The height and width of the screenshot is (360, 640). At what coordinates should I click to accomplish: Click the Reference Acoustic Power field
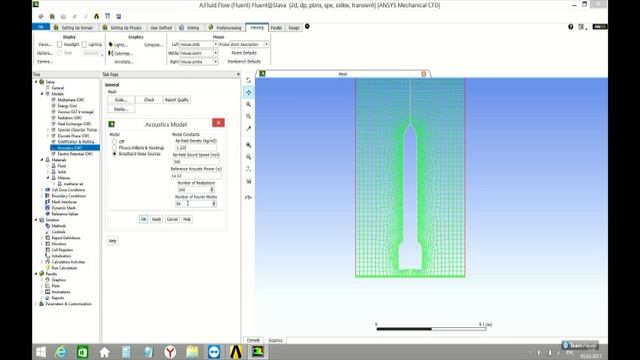[x=196, y=176]
